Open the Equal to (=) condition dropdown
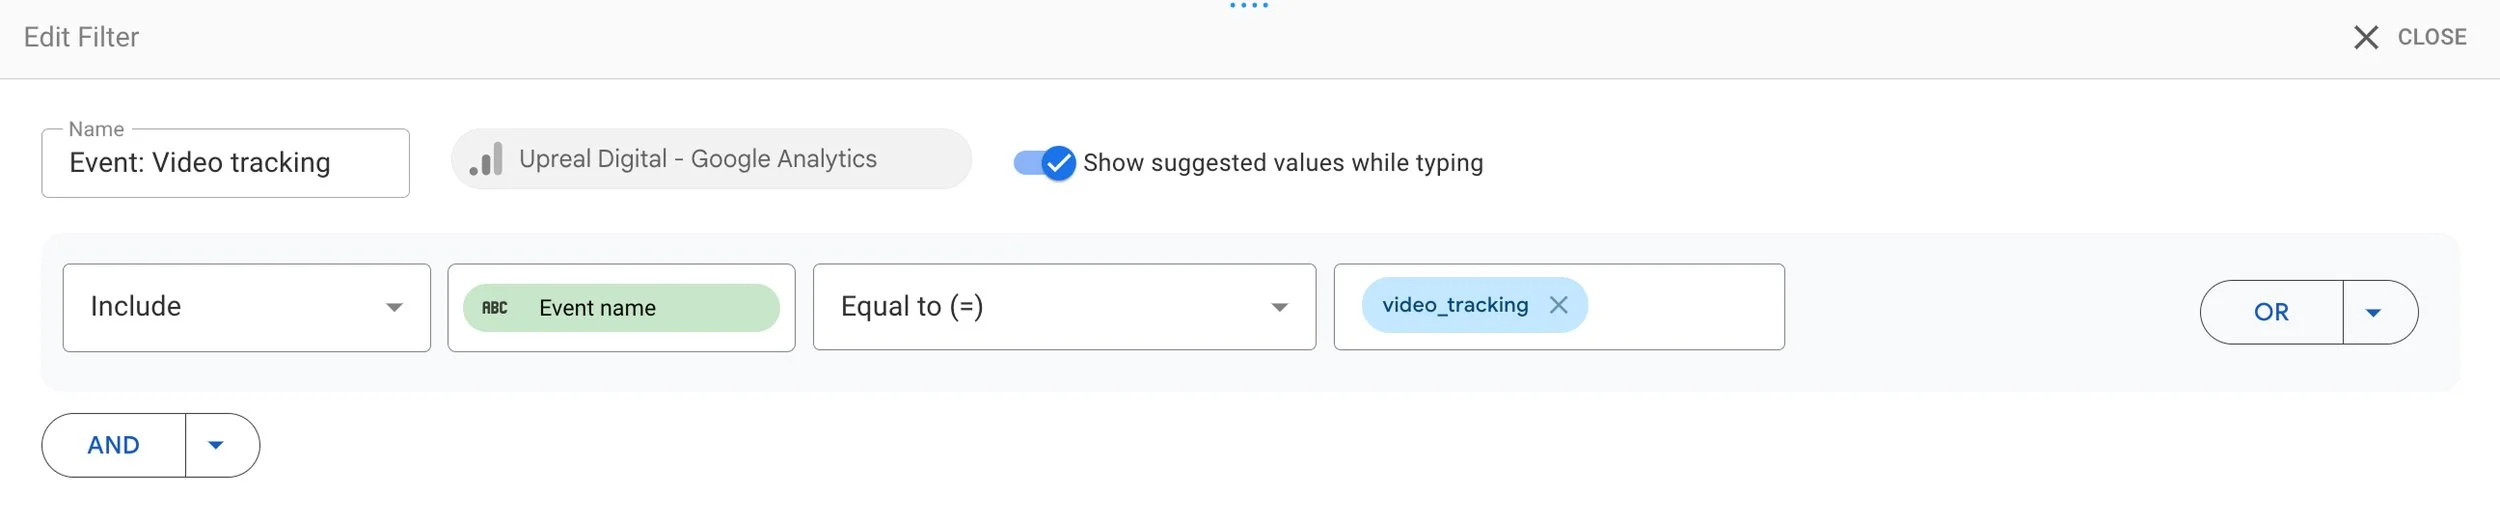 click(1064, 307)
